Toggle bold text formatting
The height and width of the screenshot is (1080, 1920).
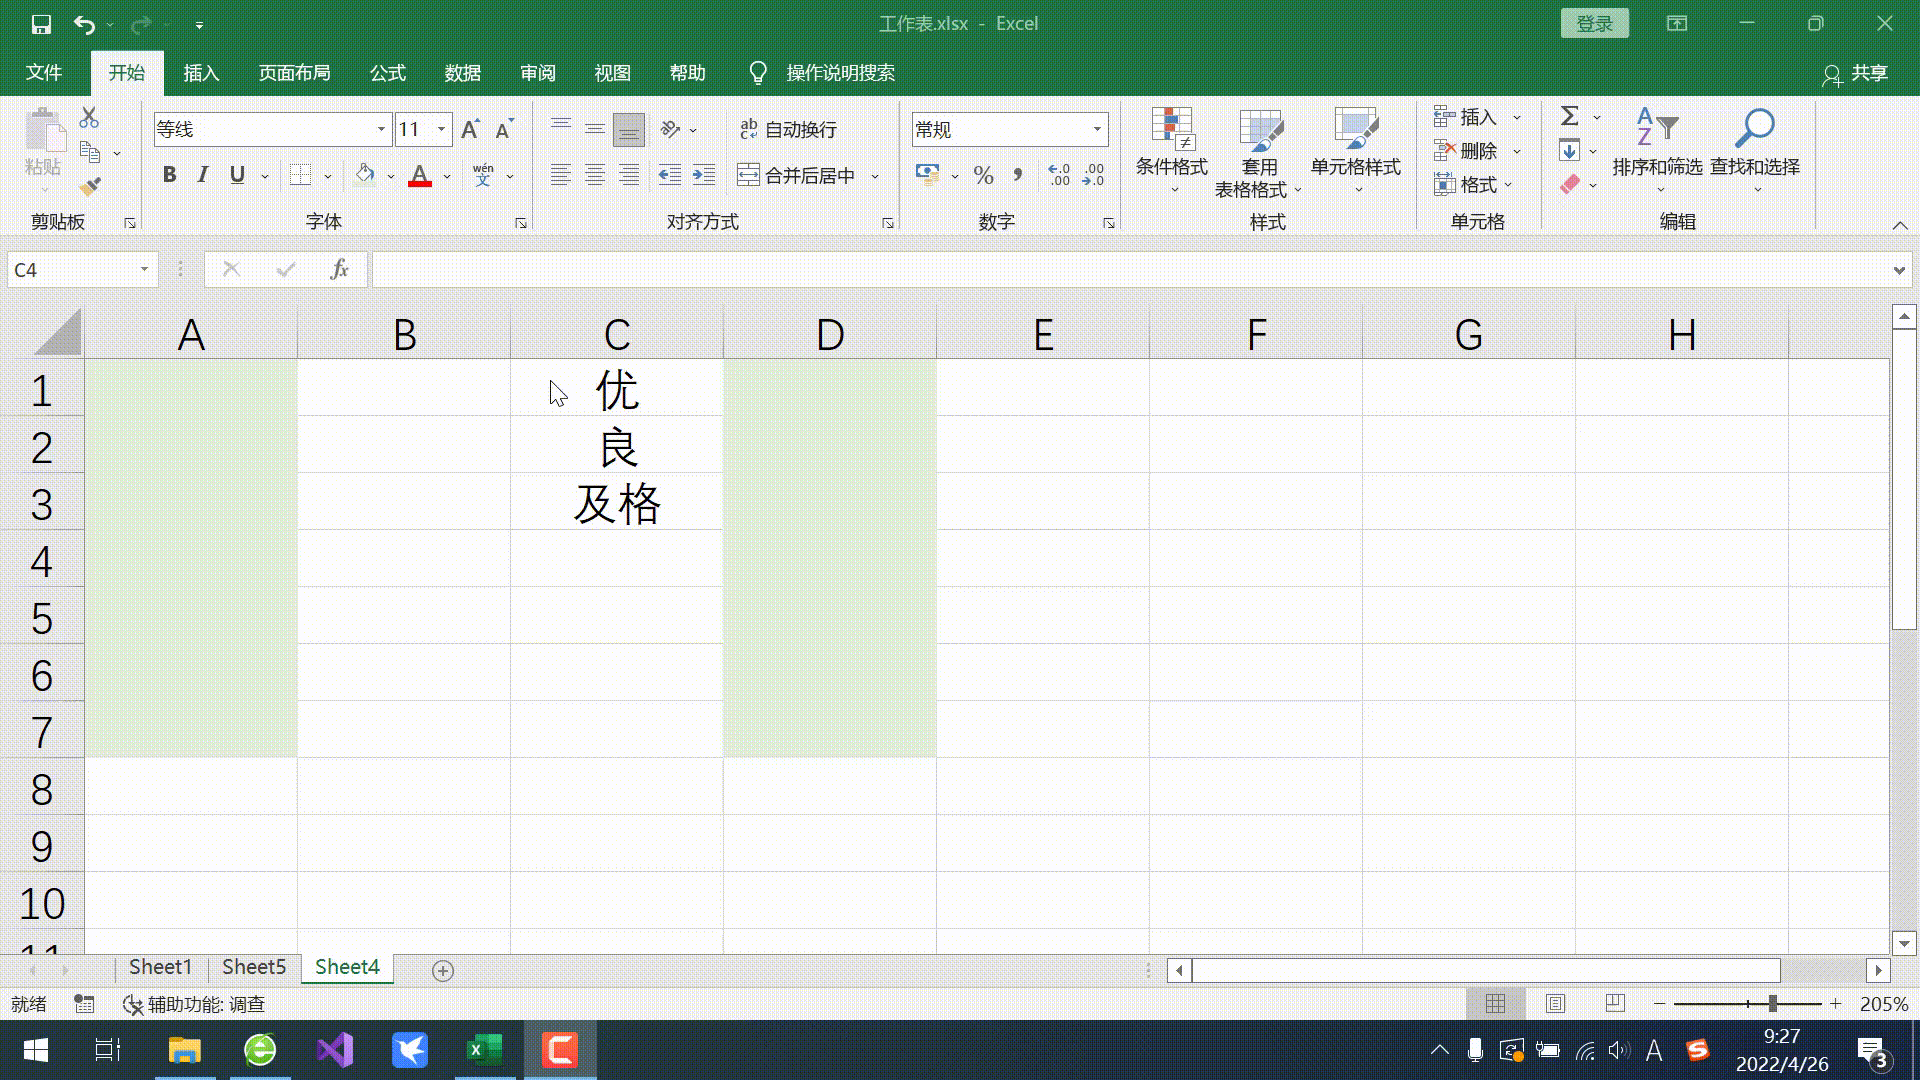click(169, 173)
